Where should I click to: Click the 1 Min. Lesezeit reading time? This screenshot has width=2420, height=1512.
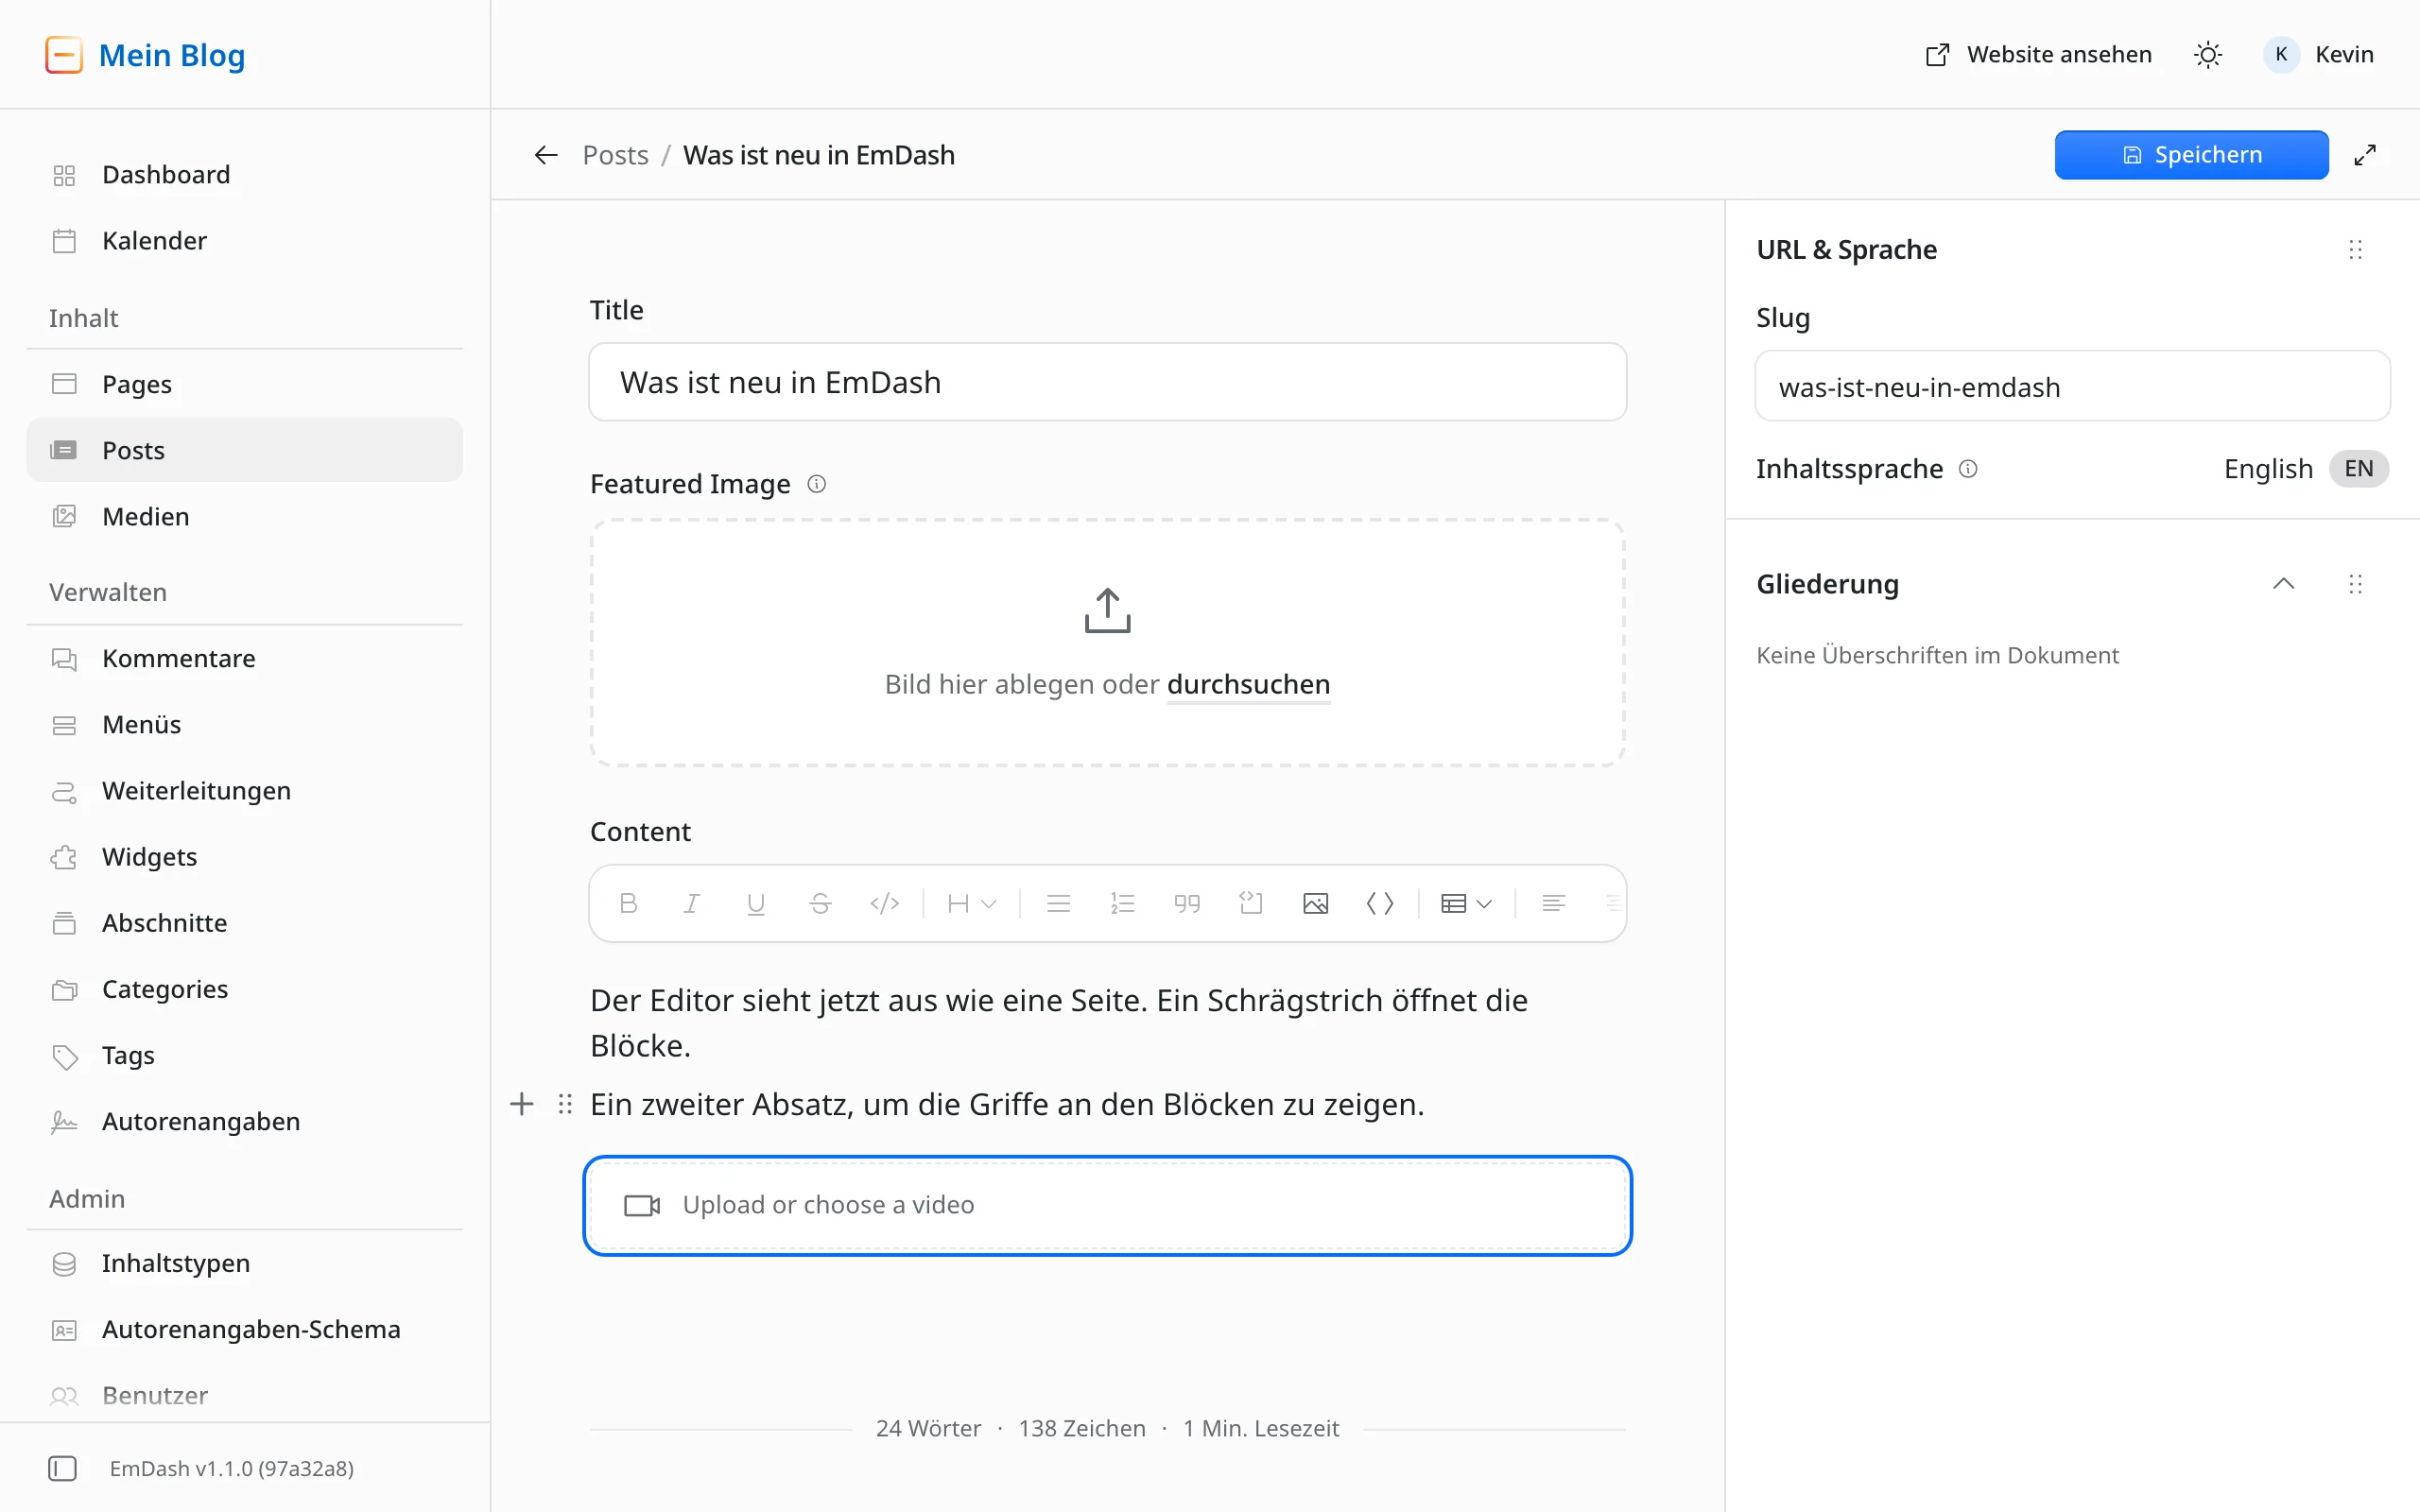(1261, 1428)
